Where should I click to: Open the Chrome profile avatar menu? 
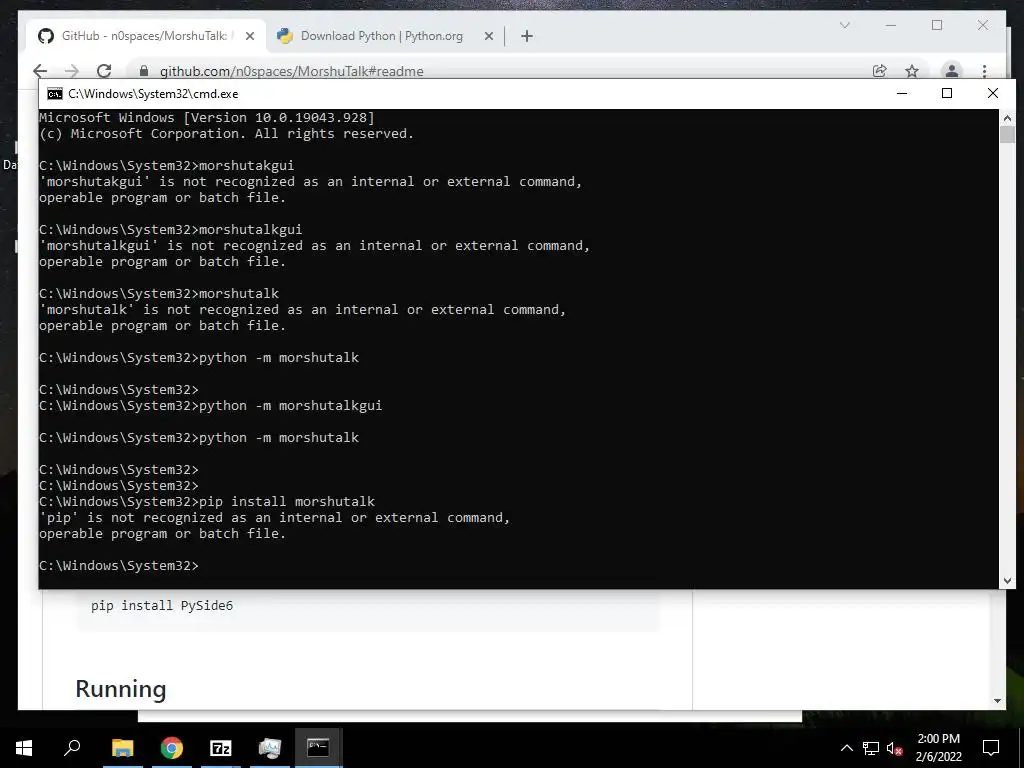coord(952,70)
